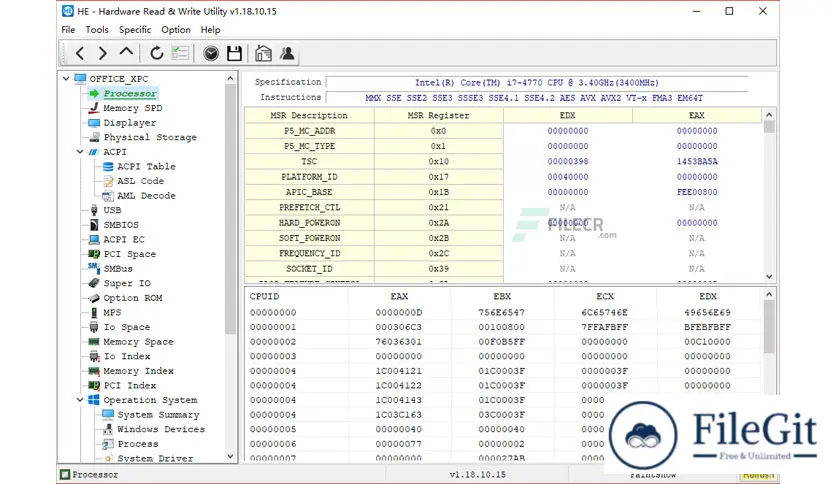Viewport: 836px width, 484px height.
Task: Click the building/home toolbar icon
Action: (x=263, y=53)
